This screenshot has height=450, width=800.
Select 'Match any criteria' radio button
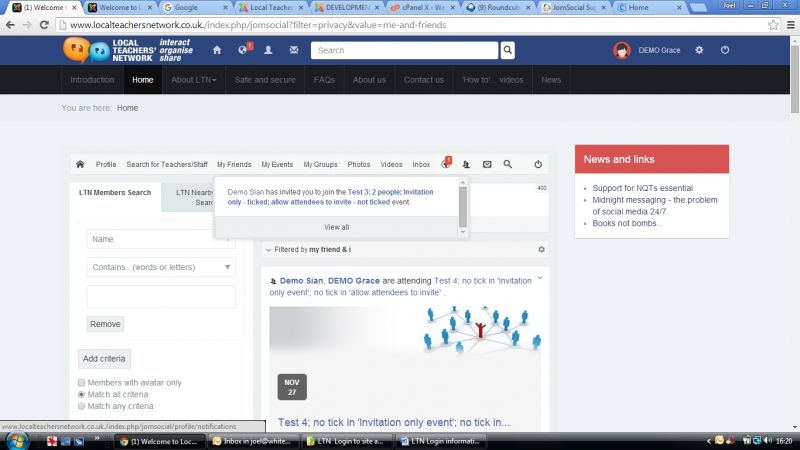tap(82, 406)
